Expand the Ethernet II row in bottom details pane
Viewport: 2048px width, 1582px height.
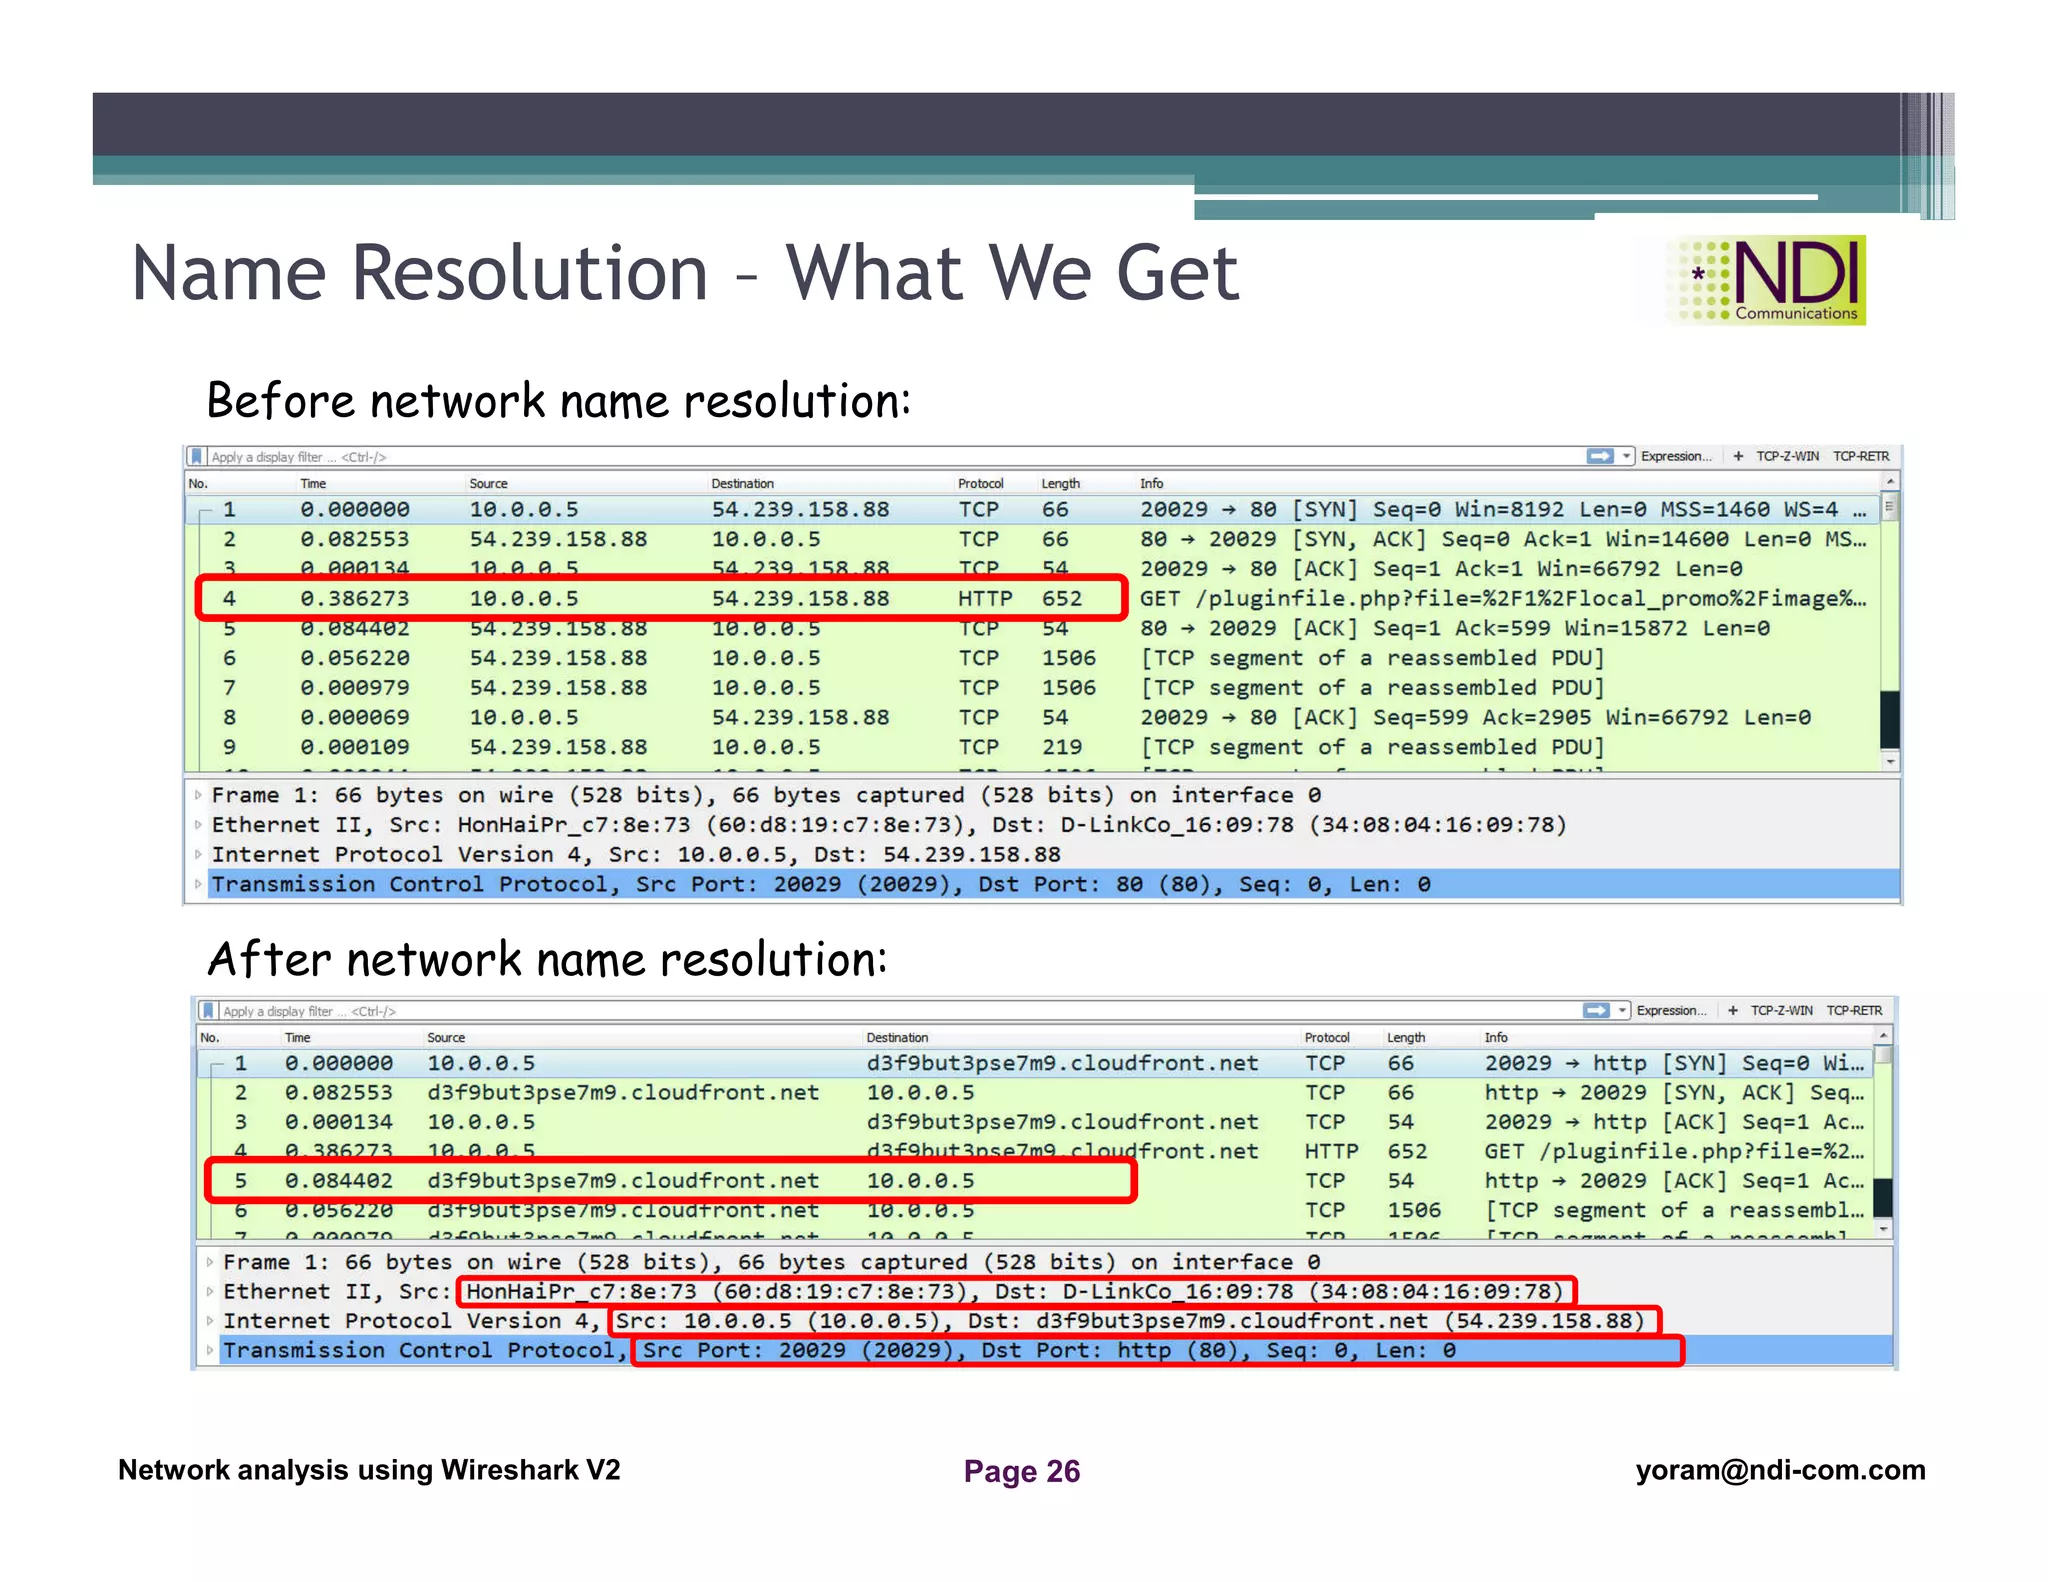[x=209, y=1291]
